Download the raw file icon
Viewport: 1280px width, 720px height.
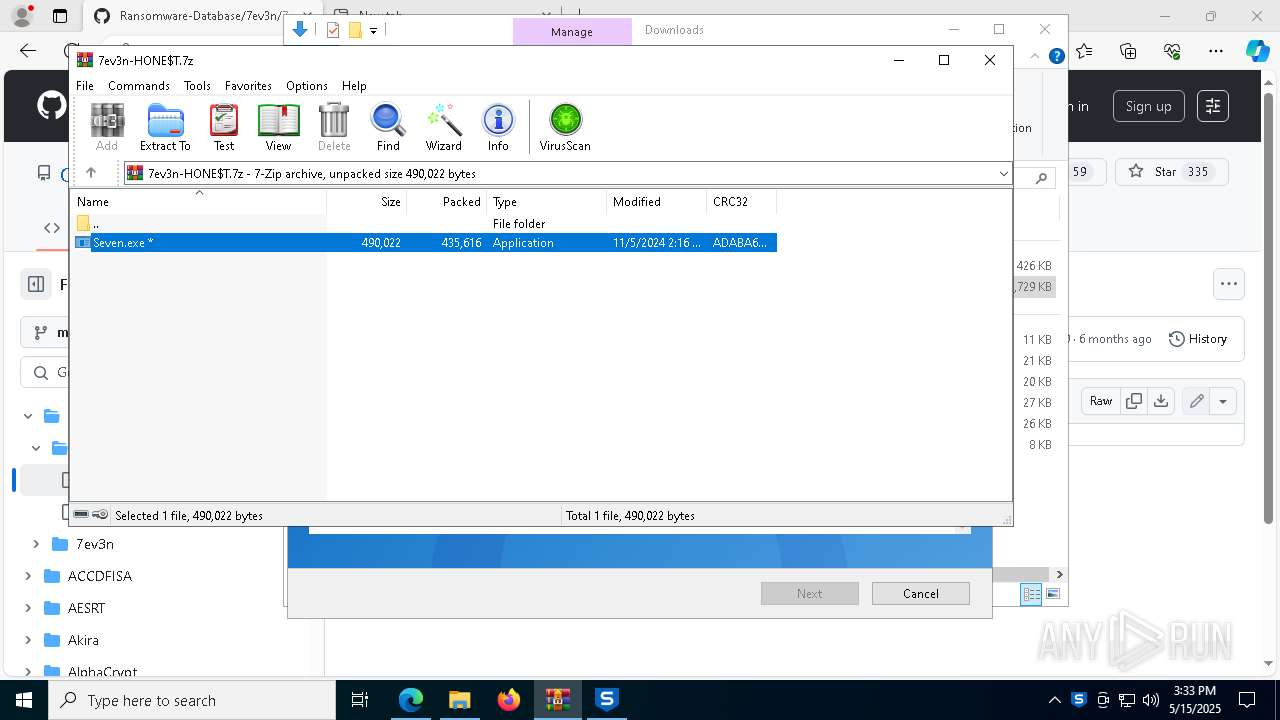tap(1161, 401)
